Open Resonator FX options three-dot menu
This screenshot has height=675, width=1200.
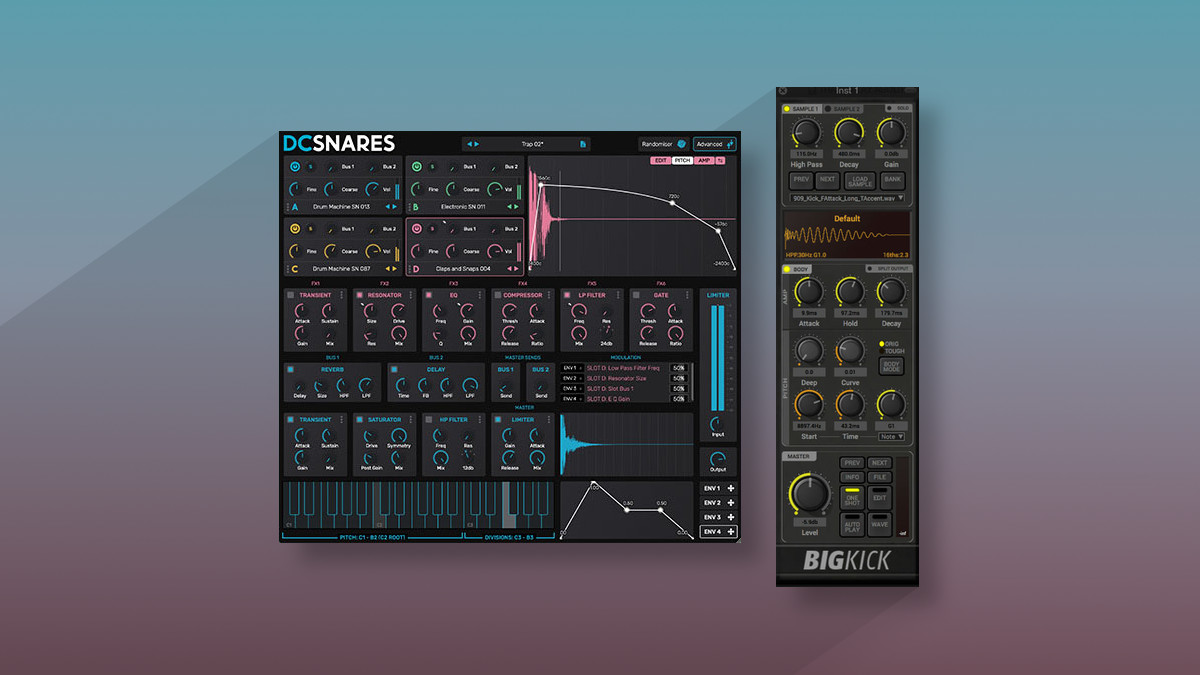410,295
